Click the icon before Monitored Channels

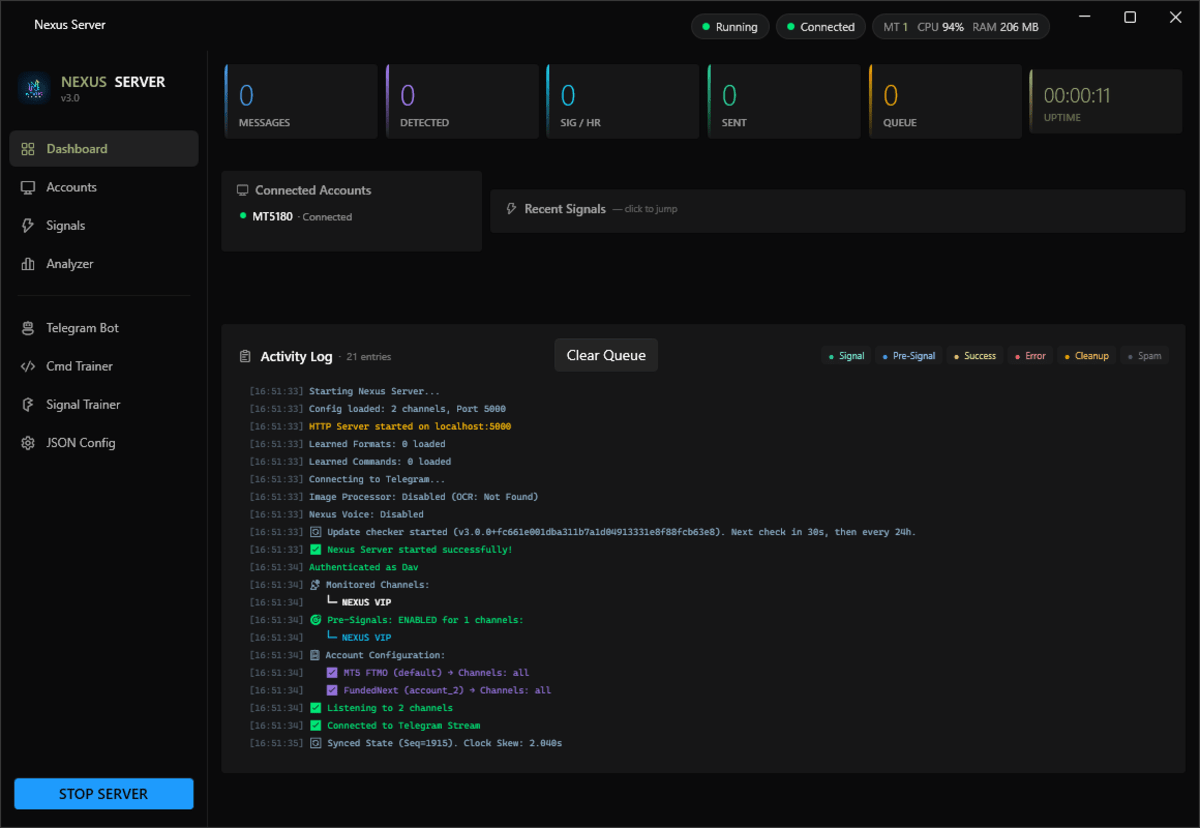[x=315, y=585]
